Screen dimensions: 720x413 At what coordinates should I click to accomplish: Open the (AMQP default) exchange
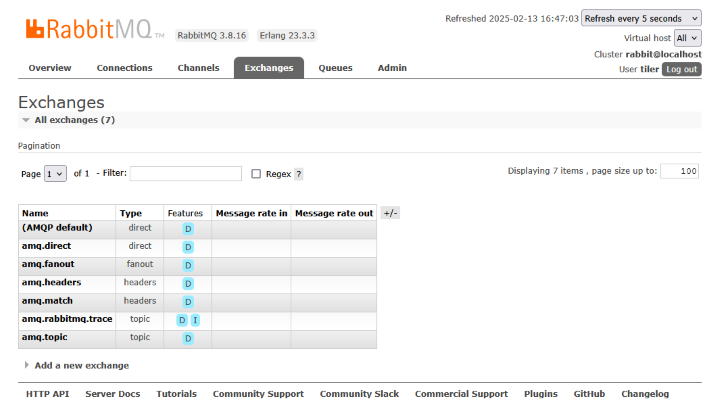click(x=57, y=228)
